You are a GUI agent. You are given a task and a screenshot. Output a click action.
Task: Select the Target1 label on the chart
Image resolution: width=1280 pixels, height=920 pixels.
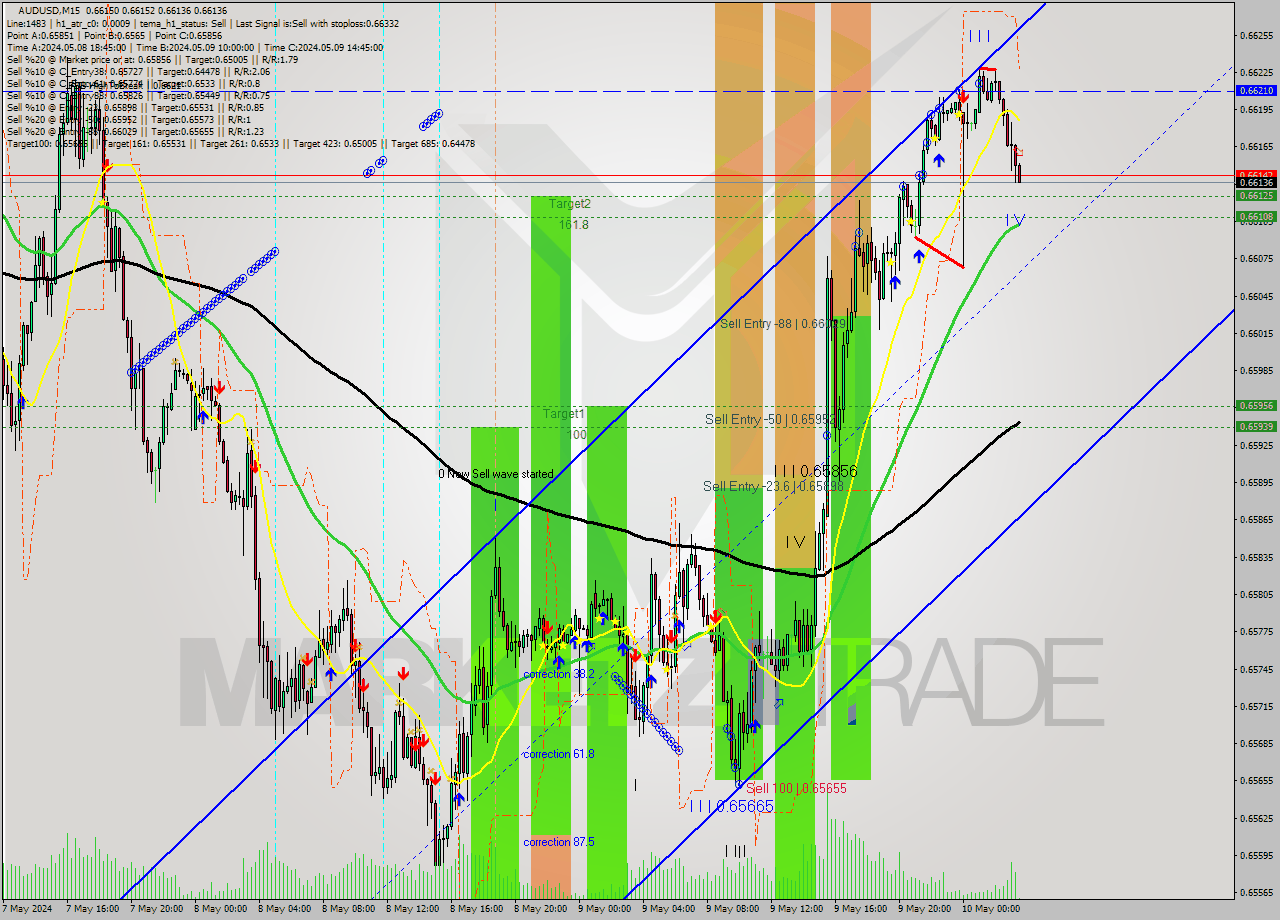click(x=563, y=413)
